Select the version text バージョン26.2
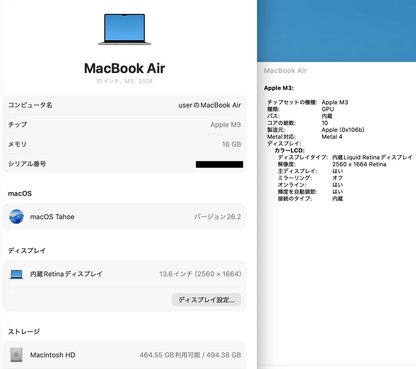The image size is (416, 369). click(218, 217)
